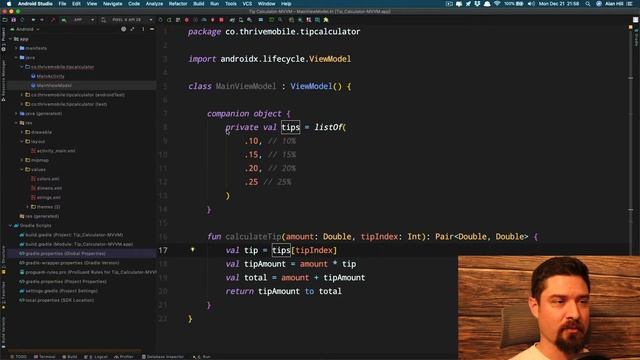Open the app run configuration dropdown
The width and height of the screenshot is (640, 360).
83,20
